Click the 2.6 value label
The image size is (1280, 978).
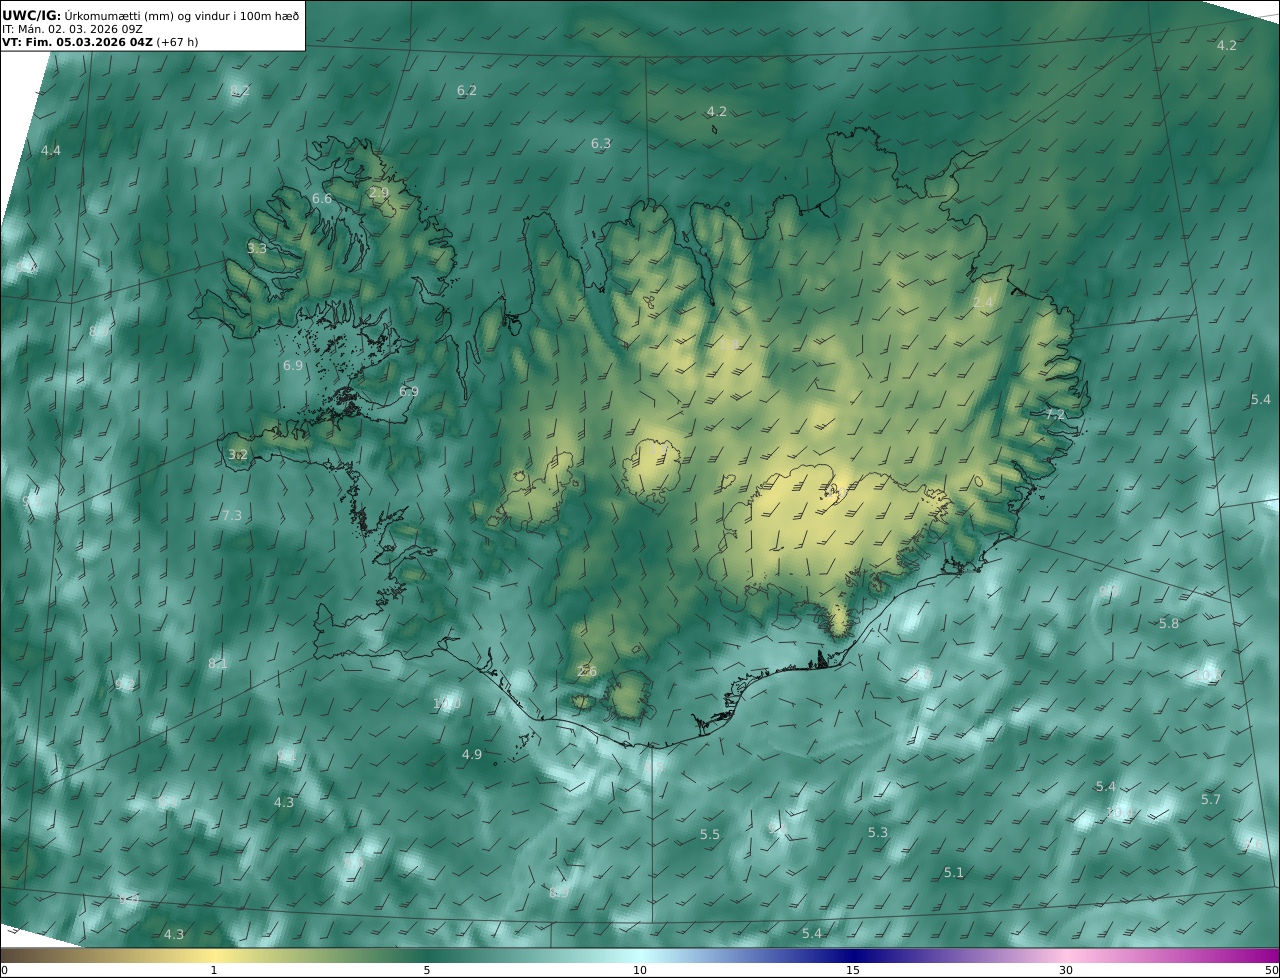[x=587, y=671]
